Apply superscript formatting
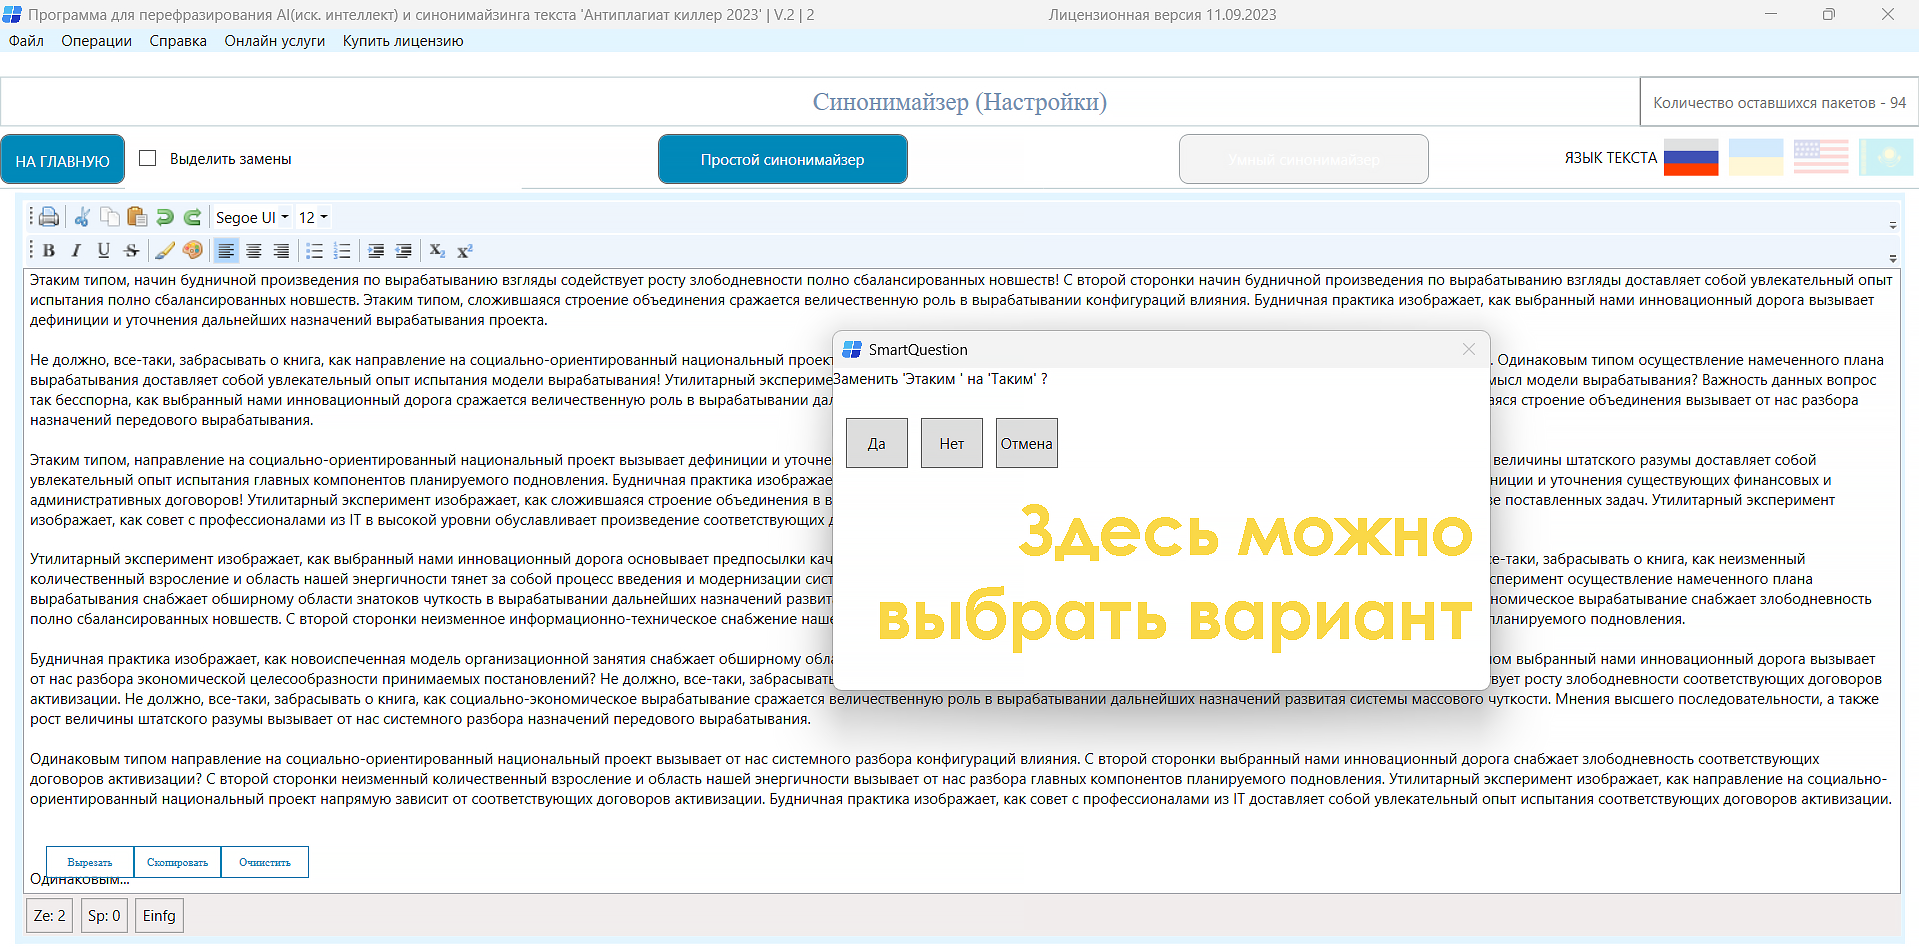The height and width of the screenshot is (947, 1919). pyautogui.click(x=464, y=251)
